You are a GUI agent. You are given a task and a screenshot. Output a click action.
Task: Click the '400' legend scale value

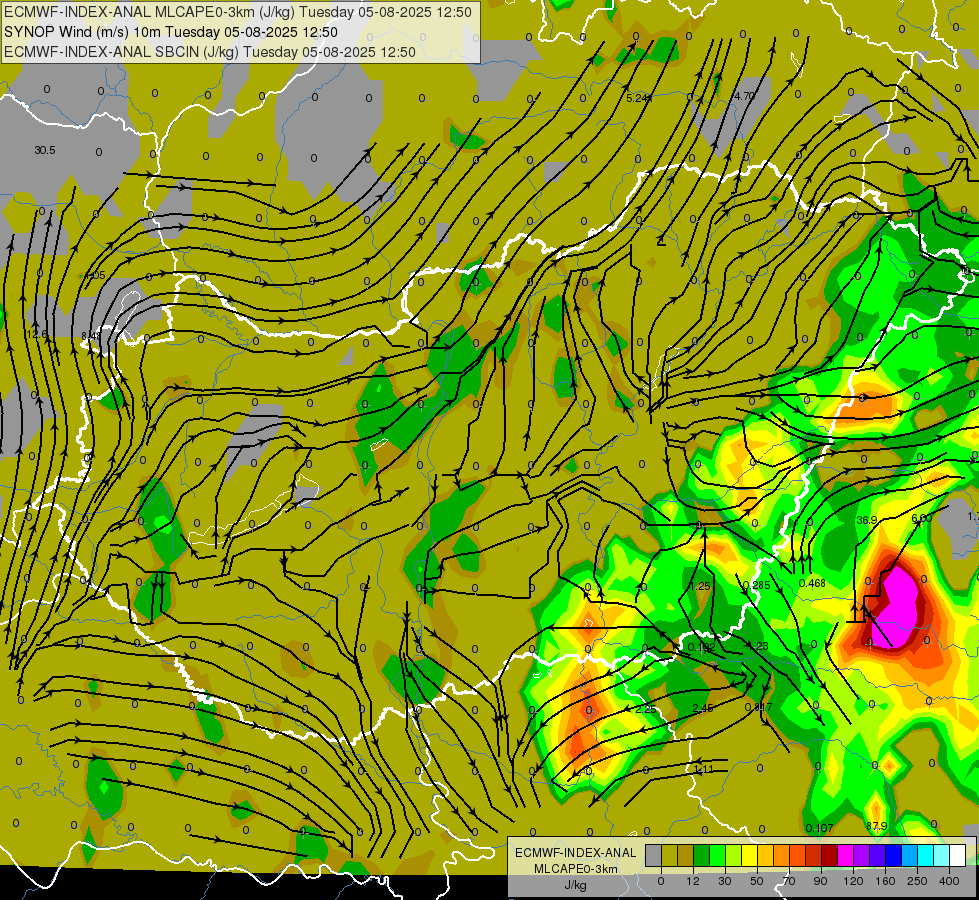949,881
